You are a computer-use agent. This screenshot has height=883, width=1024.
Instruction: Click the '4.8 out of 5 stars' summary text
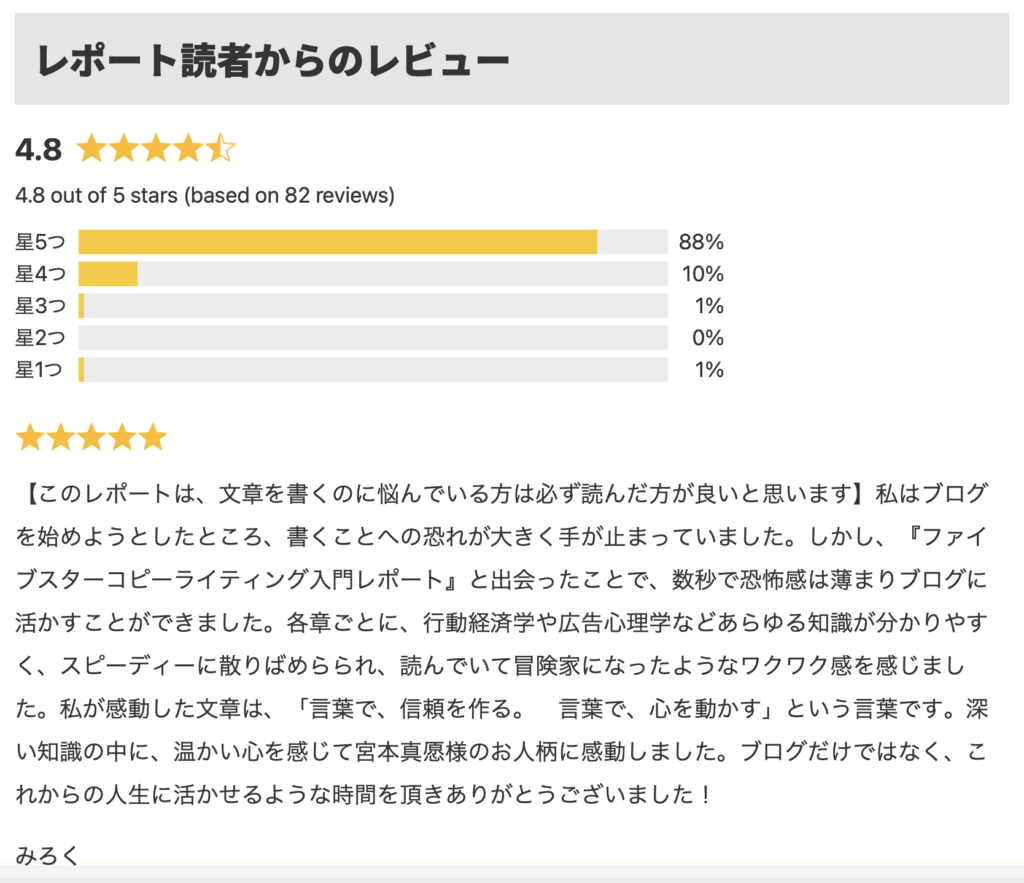coord(205,195)
